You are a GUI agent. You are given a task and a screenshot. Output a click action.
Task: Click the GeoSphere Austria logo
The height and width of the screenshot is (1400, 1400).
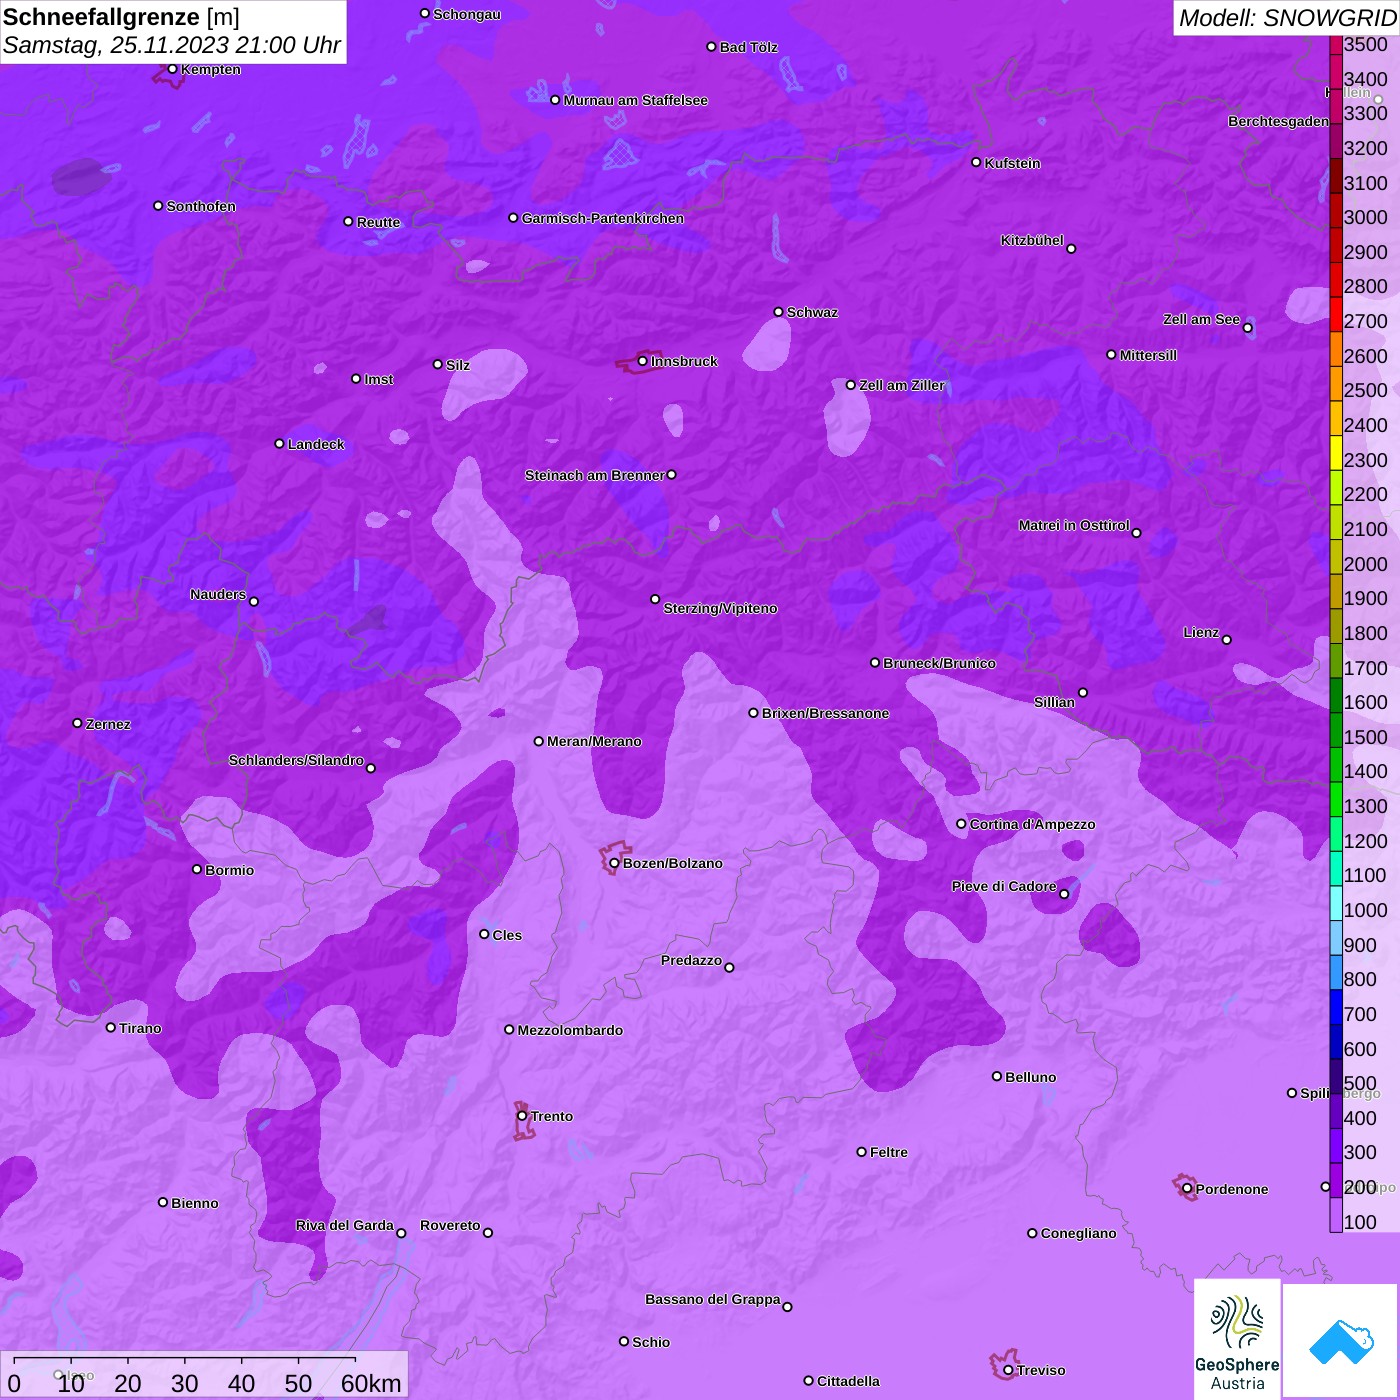[x=1237, y=1339]
